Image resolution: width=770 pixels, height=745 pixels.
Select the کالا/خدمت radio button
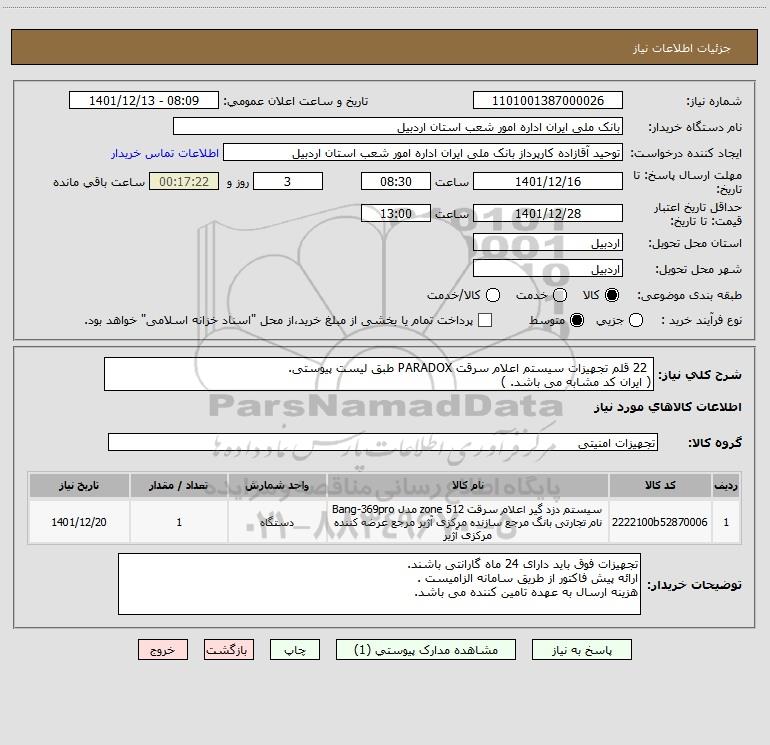pos(493,295)
